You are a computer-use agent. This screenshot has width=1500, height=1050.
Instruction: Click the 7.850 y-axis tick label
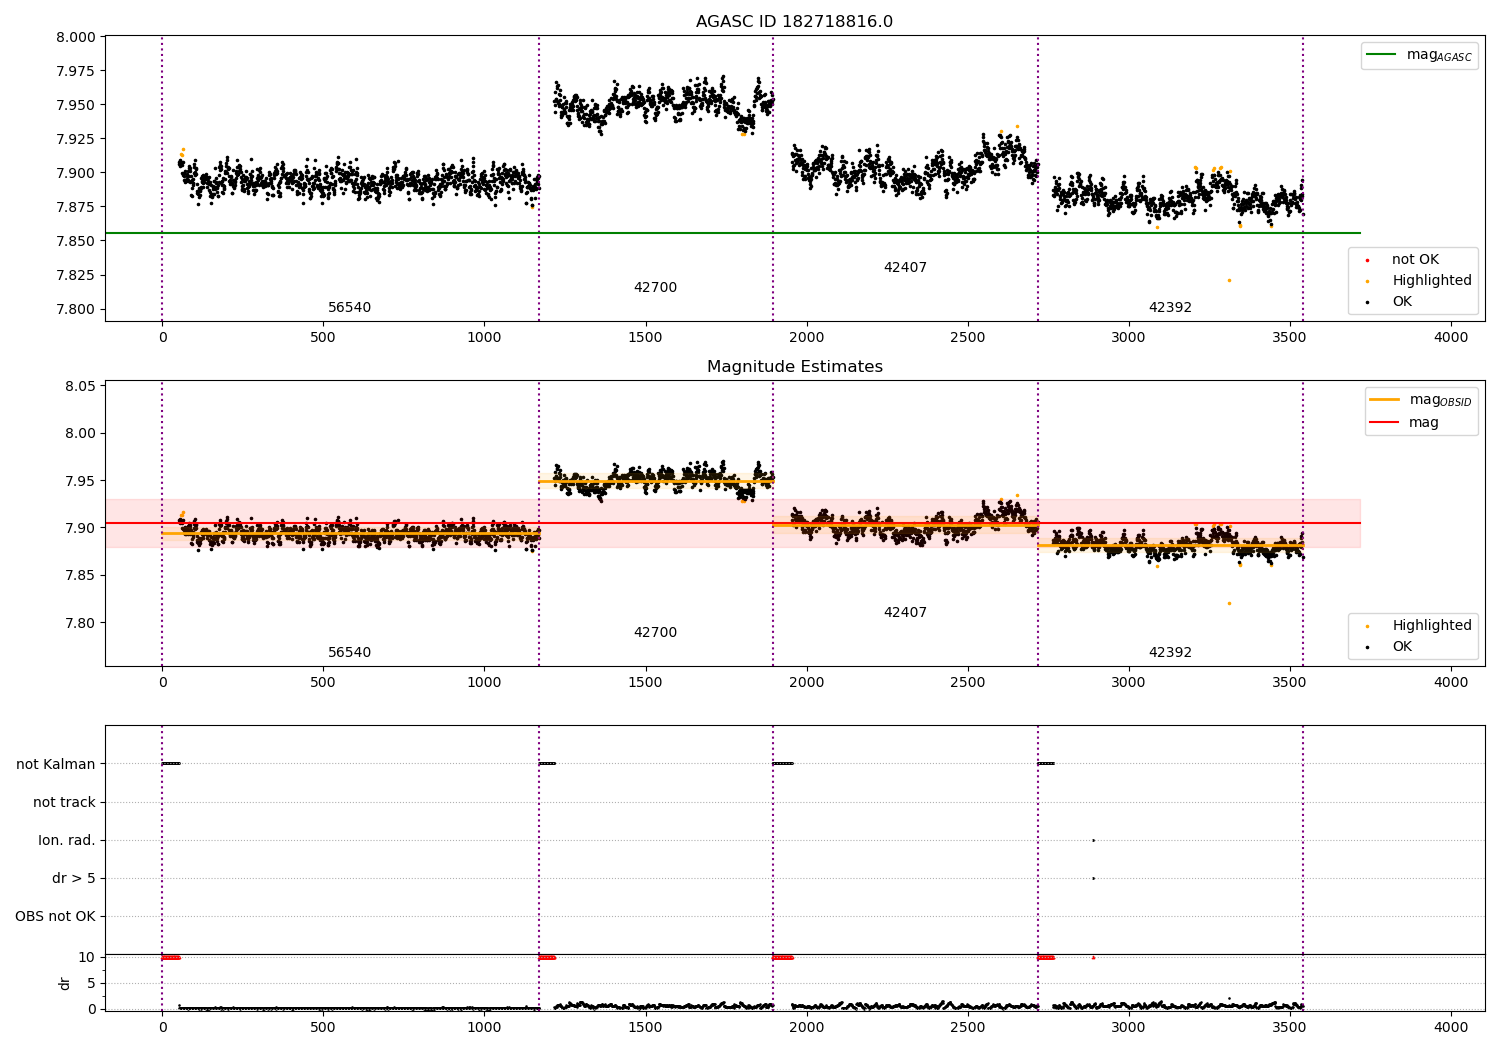(75, 242)
